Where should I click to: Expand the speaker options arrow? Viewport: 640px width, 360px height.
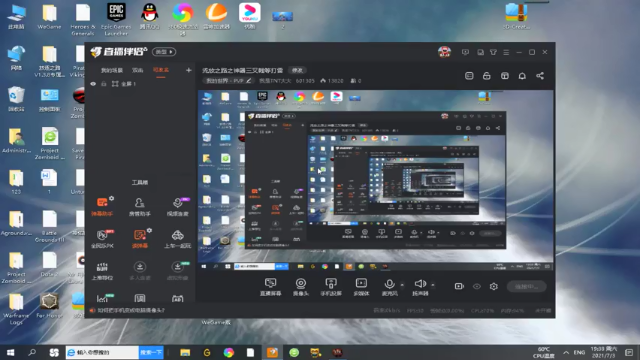(433, 284)
